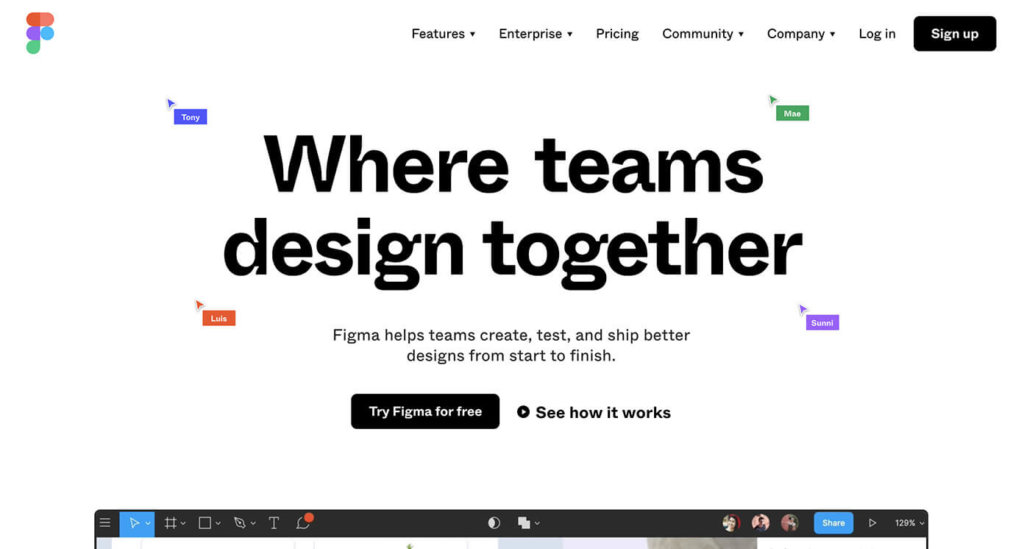This screenshot has width=1024, height=549.
Task: Open the hamburger menu in the editor toolbar
Action: pos(105,523)
